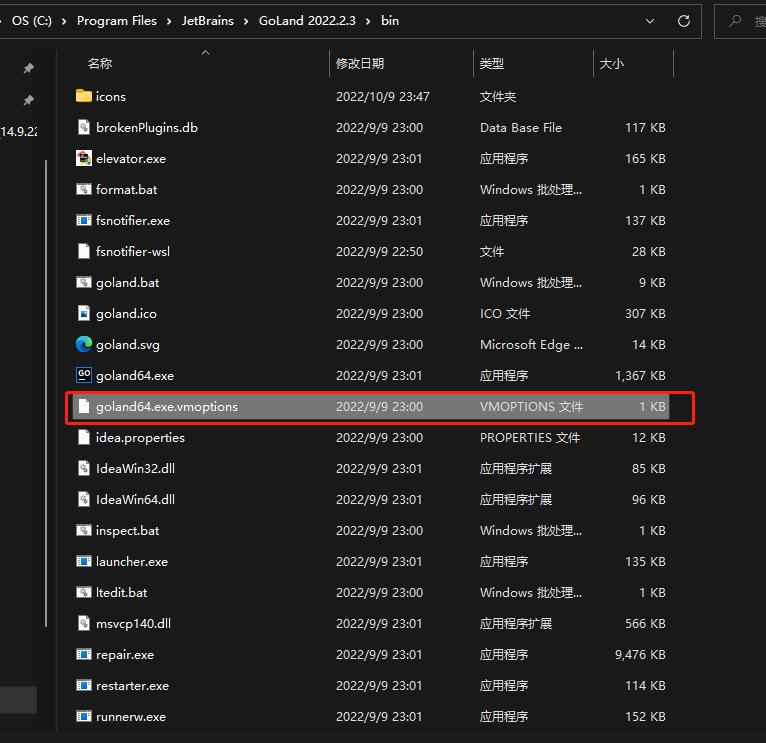Image resolution: width=766 pixels, height=743 pixels.
Task: Open the icons folder icon
Action: pyautogui.click(x=84, y=96)
